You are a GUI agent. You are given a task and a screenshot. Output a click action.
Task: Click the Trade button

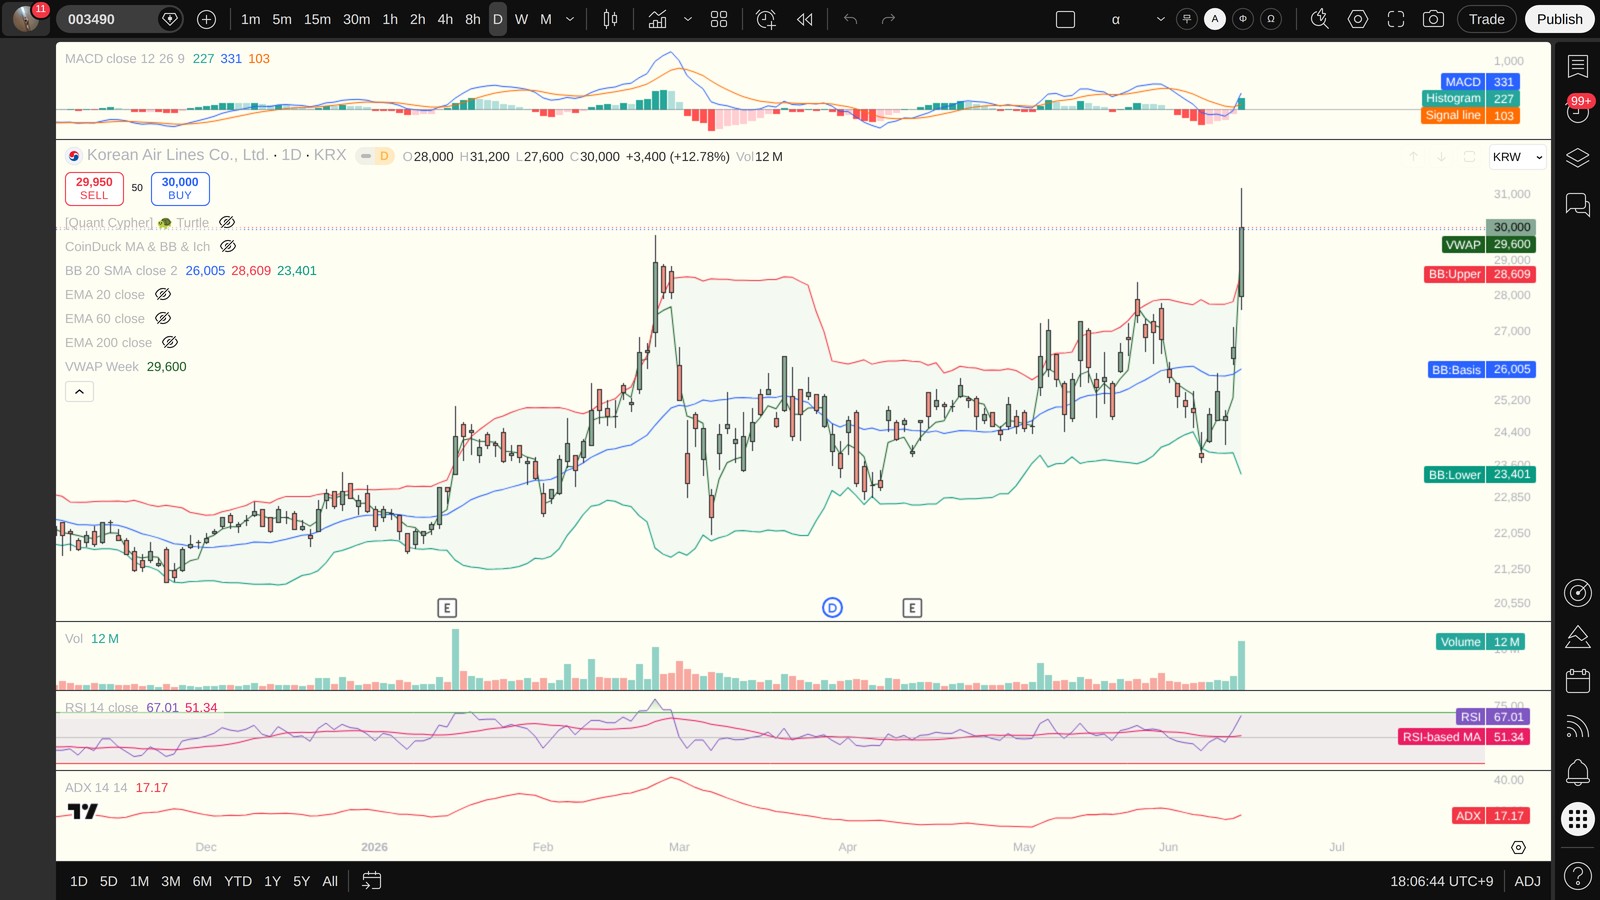click(x=1486, y=19)
